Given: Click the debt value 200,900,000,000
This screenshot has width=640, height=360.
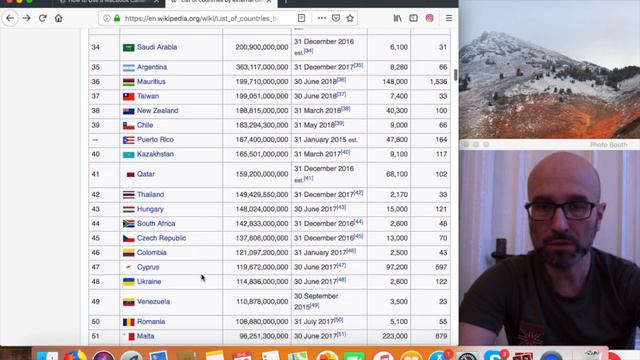Looking at the screenshot, I should point(262,47).
